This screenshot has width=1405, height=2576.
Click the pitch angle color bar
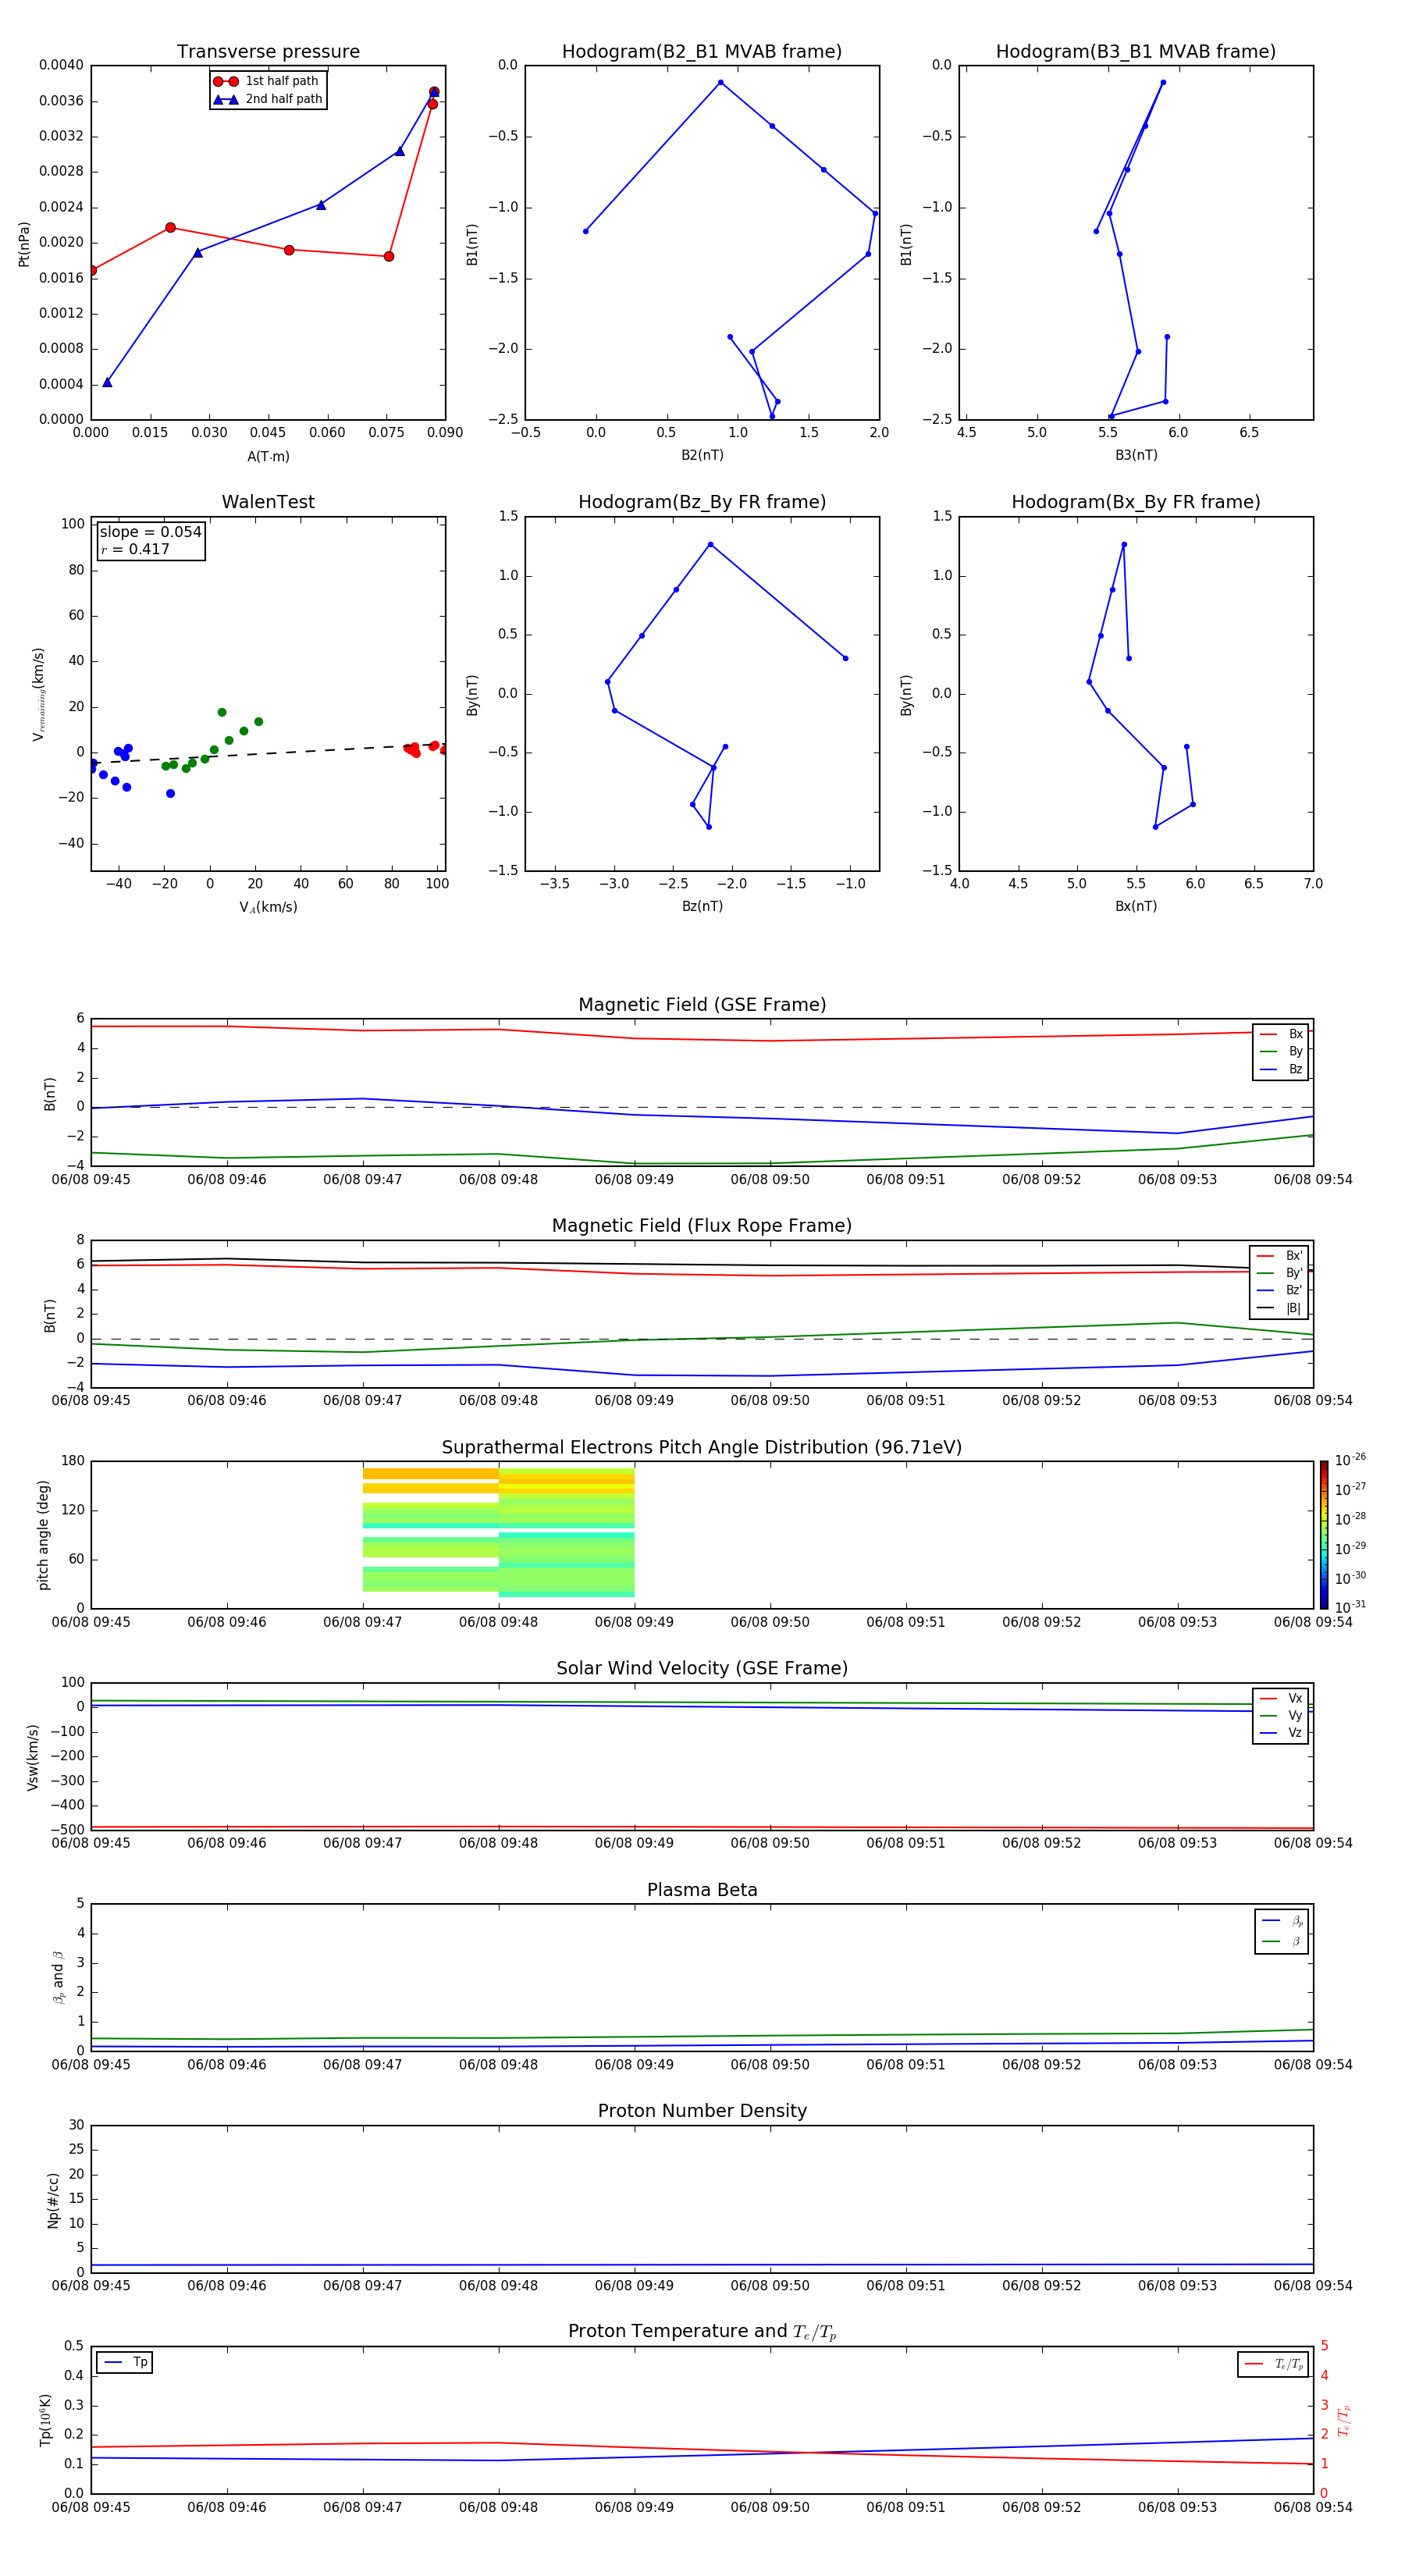coord(1324,1534)
